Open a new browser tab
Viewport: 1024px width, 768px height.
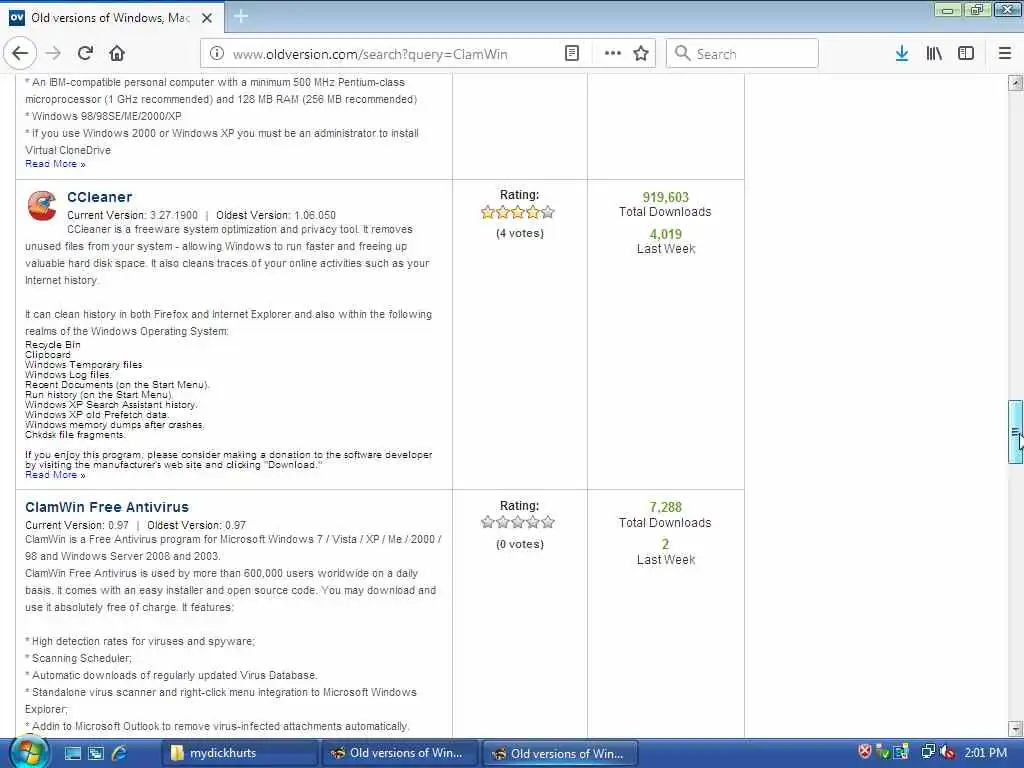[x=241, y=16]
